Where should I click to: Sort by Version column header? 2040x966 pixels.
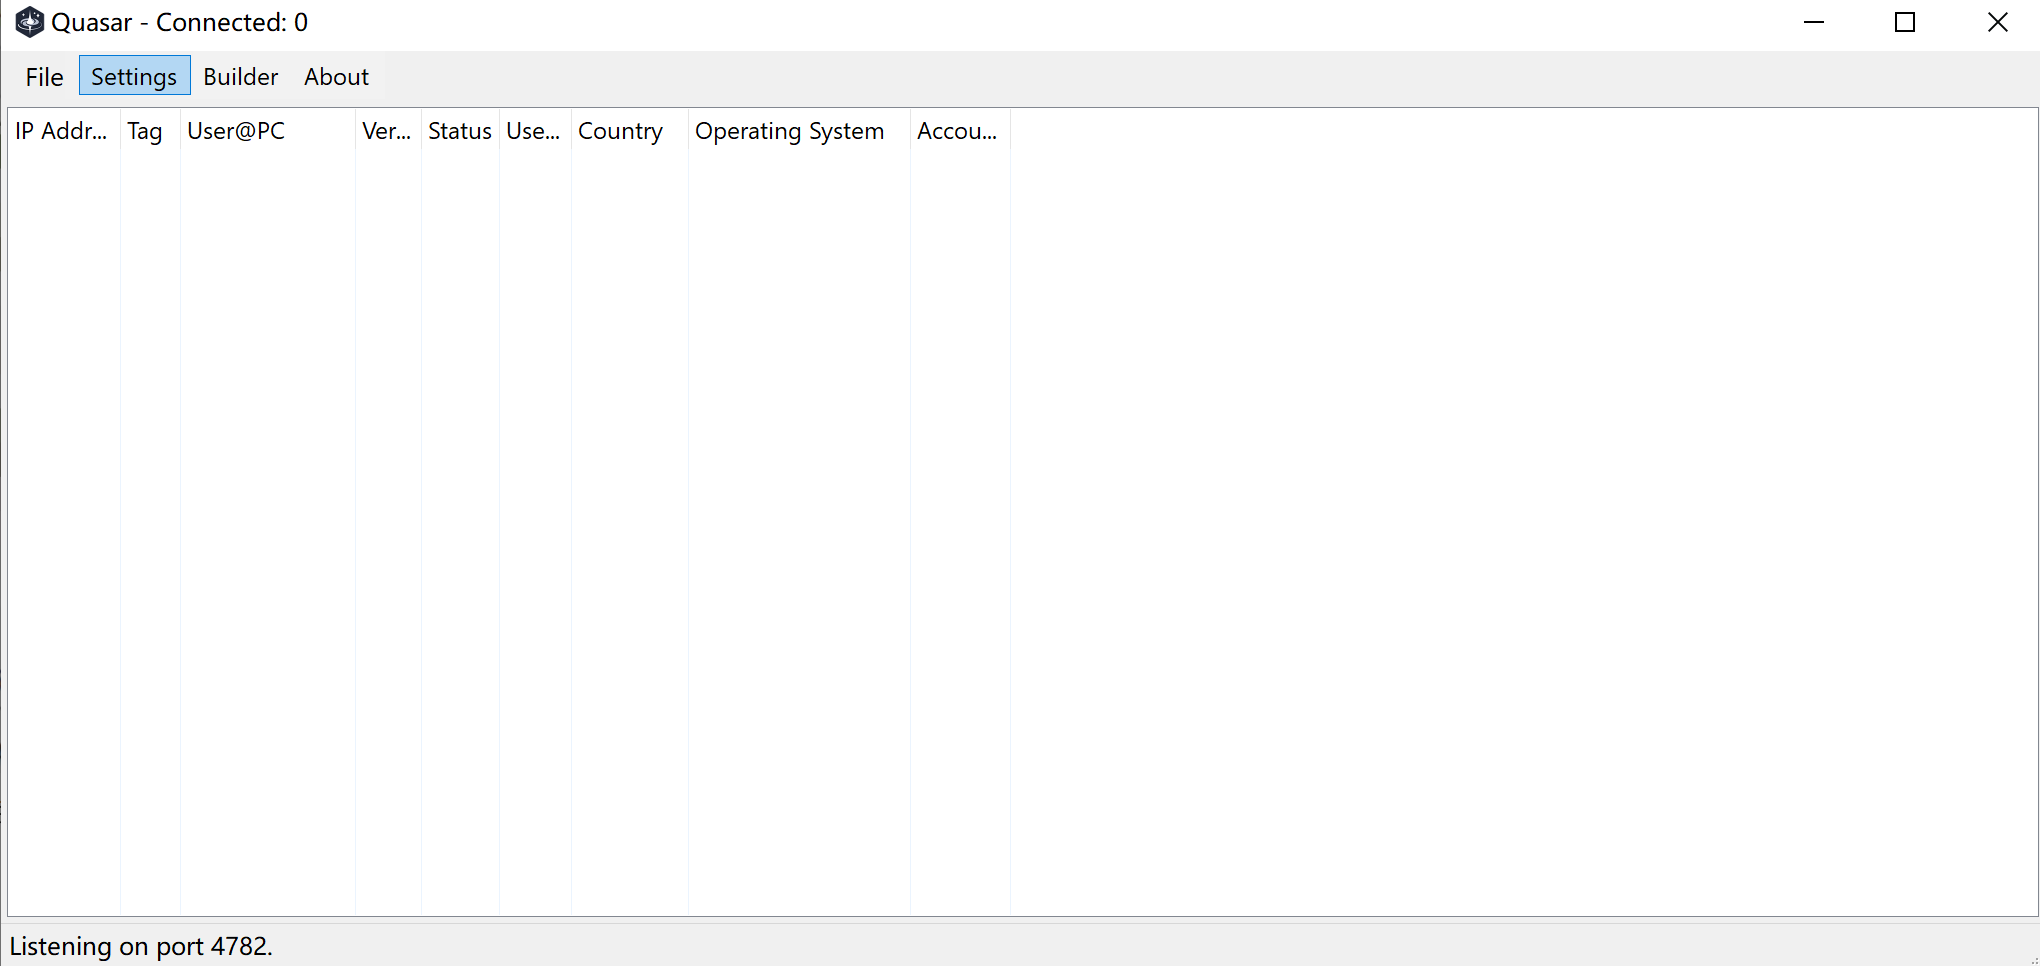click(388, 131)
